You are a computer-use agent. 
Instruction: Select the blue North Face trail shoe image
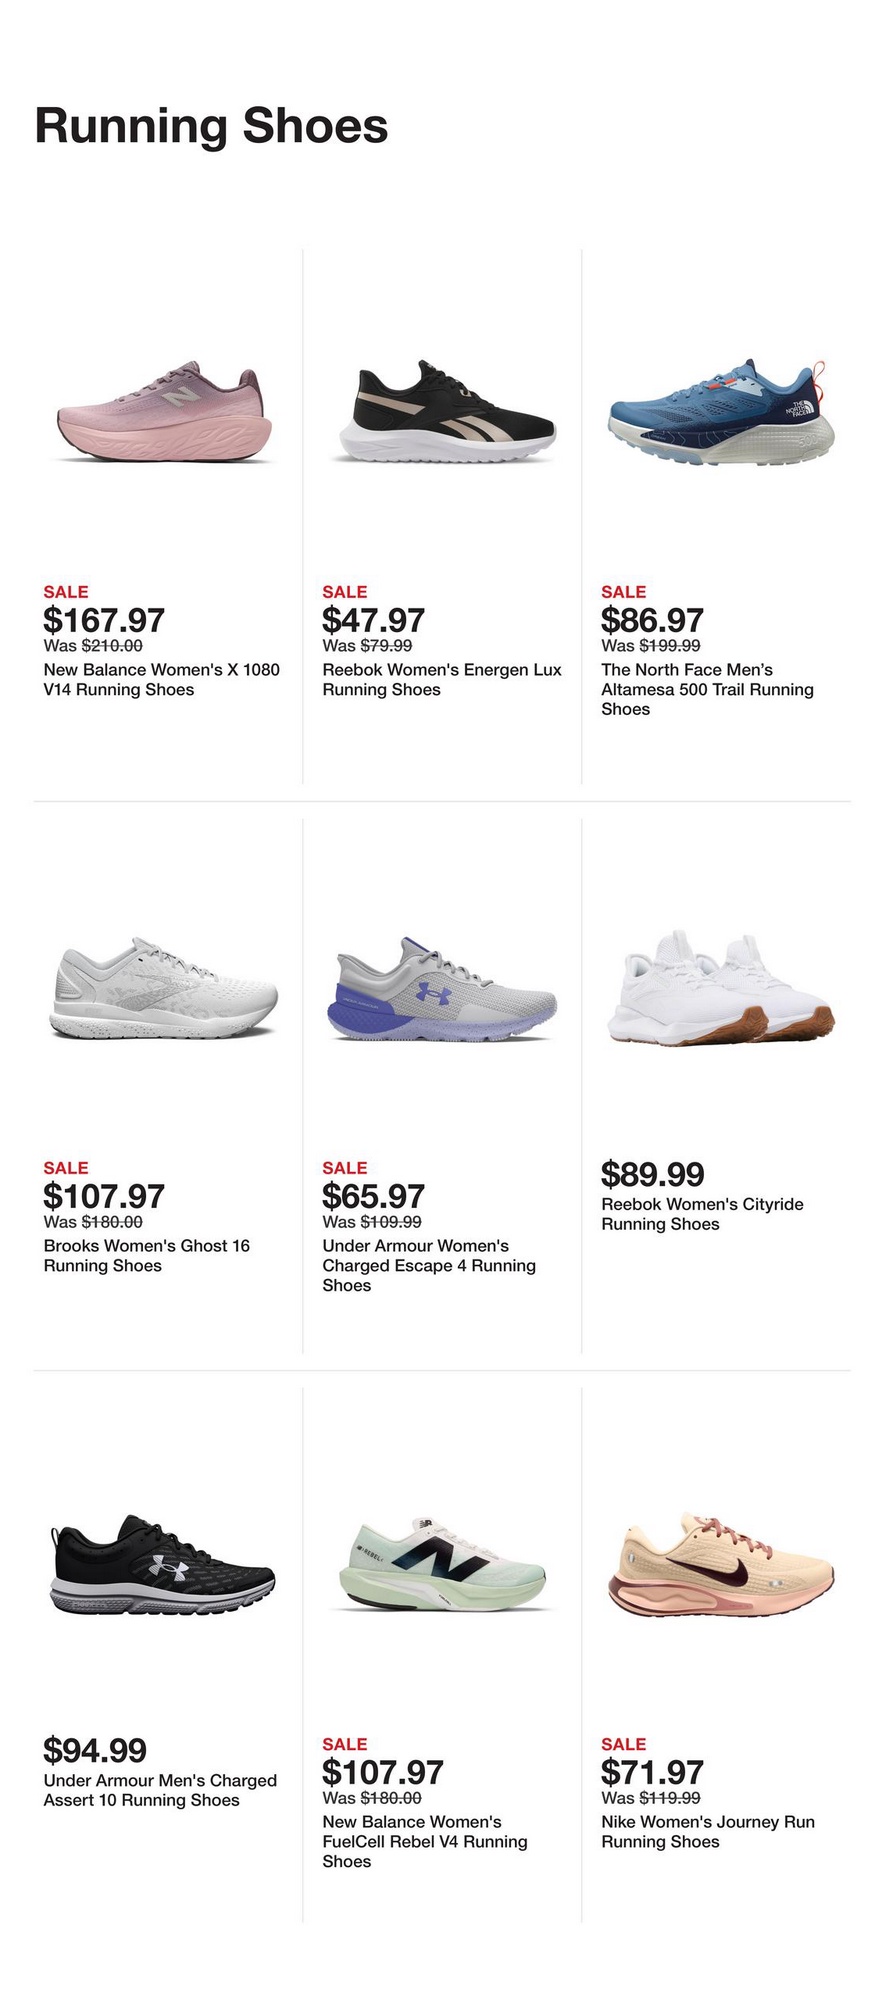[721, 413]
